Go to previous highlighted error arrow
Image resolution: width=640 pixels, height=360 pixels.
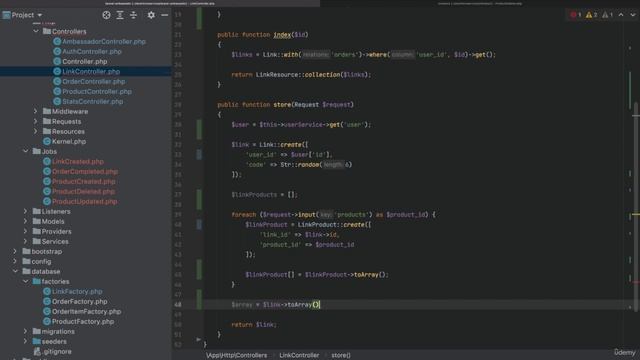click(x=621, y=15)
